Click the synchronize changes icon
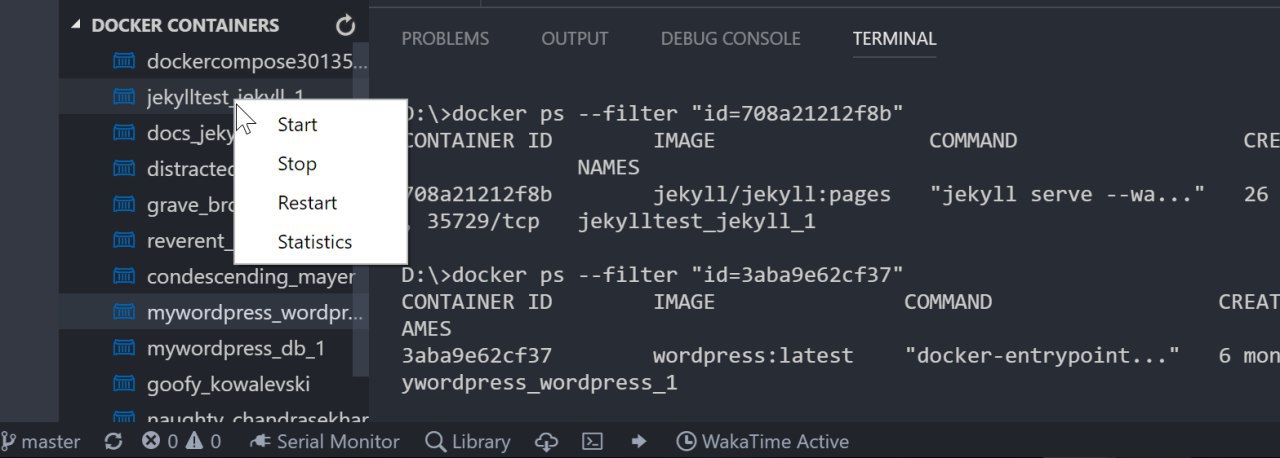The height and width of the screenshot is (458, 1280). (x=113, y=441)
